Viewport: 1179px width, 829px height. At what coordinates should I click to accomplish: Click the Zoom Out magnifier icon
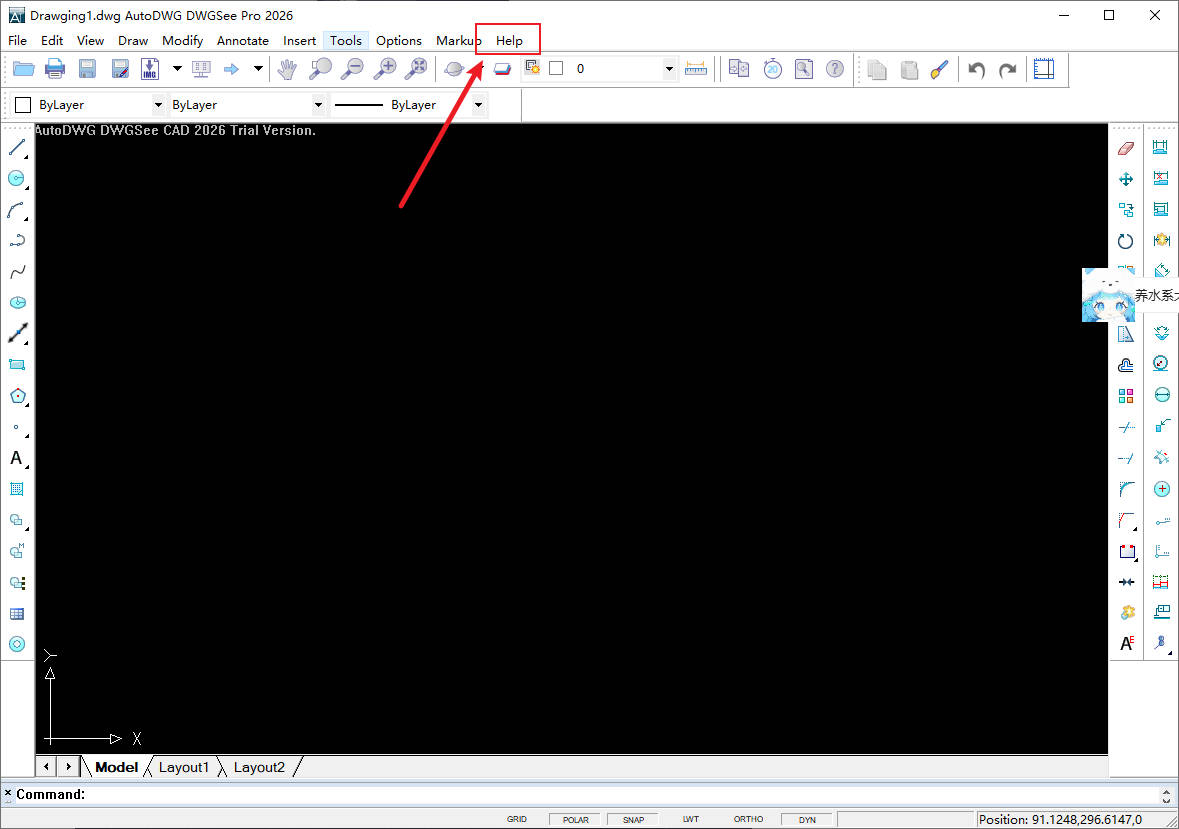coord(352,69)
